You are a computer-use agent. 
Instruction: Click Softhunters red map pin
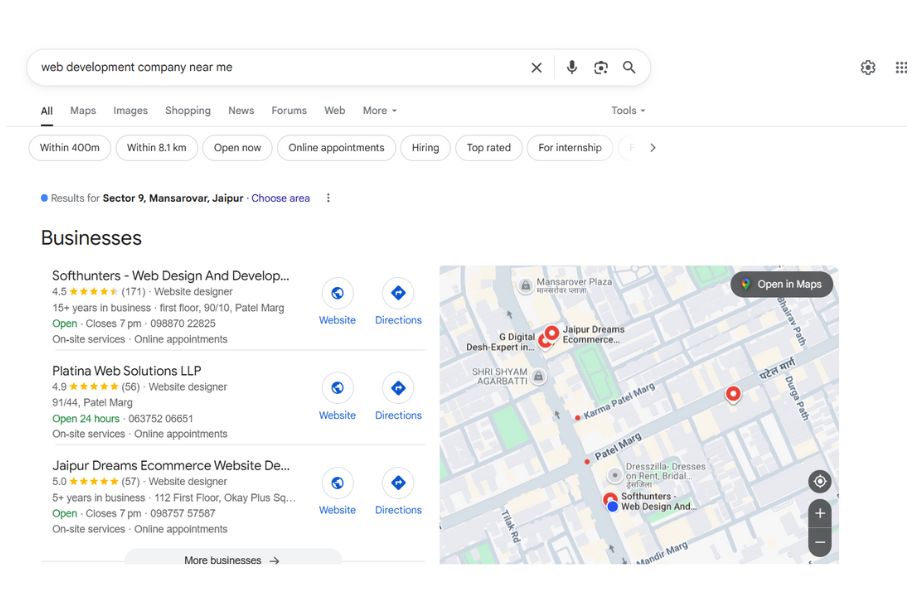610,500
